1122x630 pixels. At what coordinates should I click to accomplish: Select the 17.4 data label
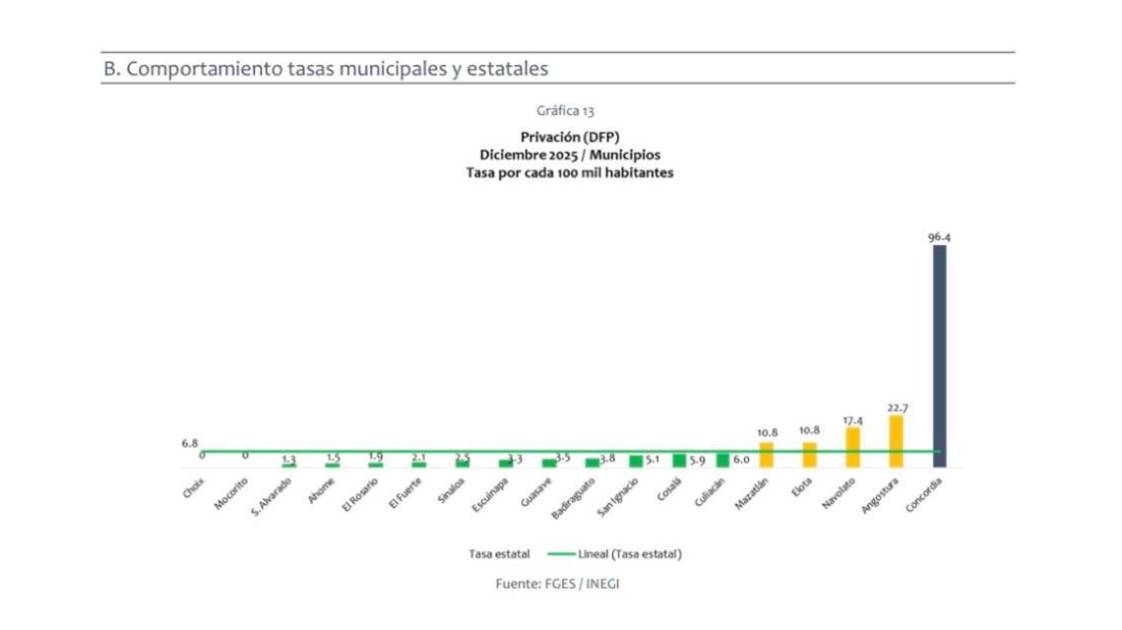pos(853,420)
